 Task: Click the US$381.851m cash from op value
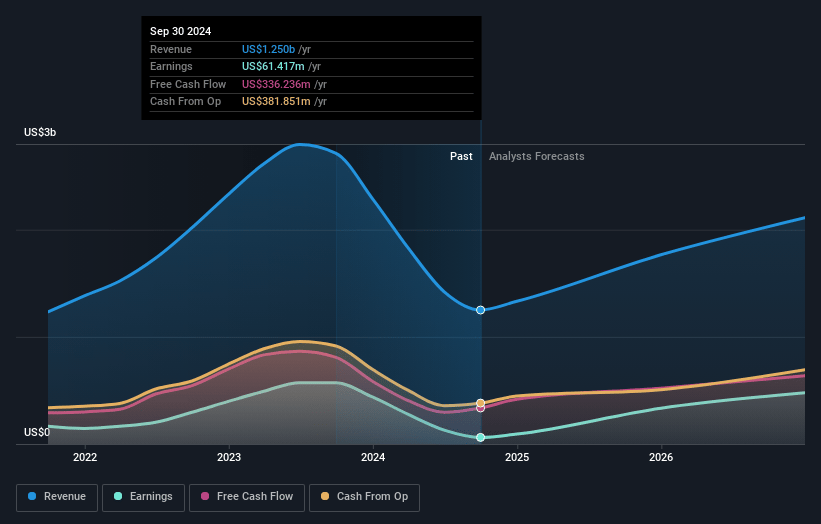tap(276, 102)
